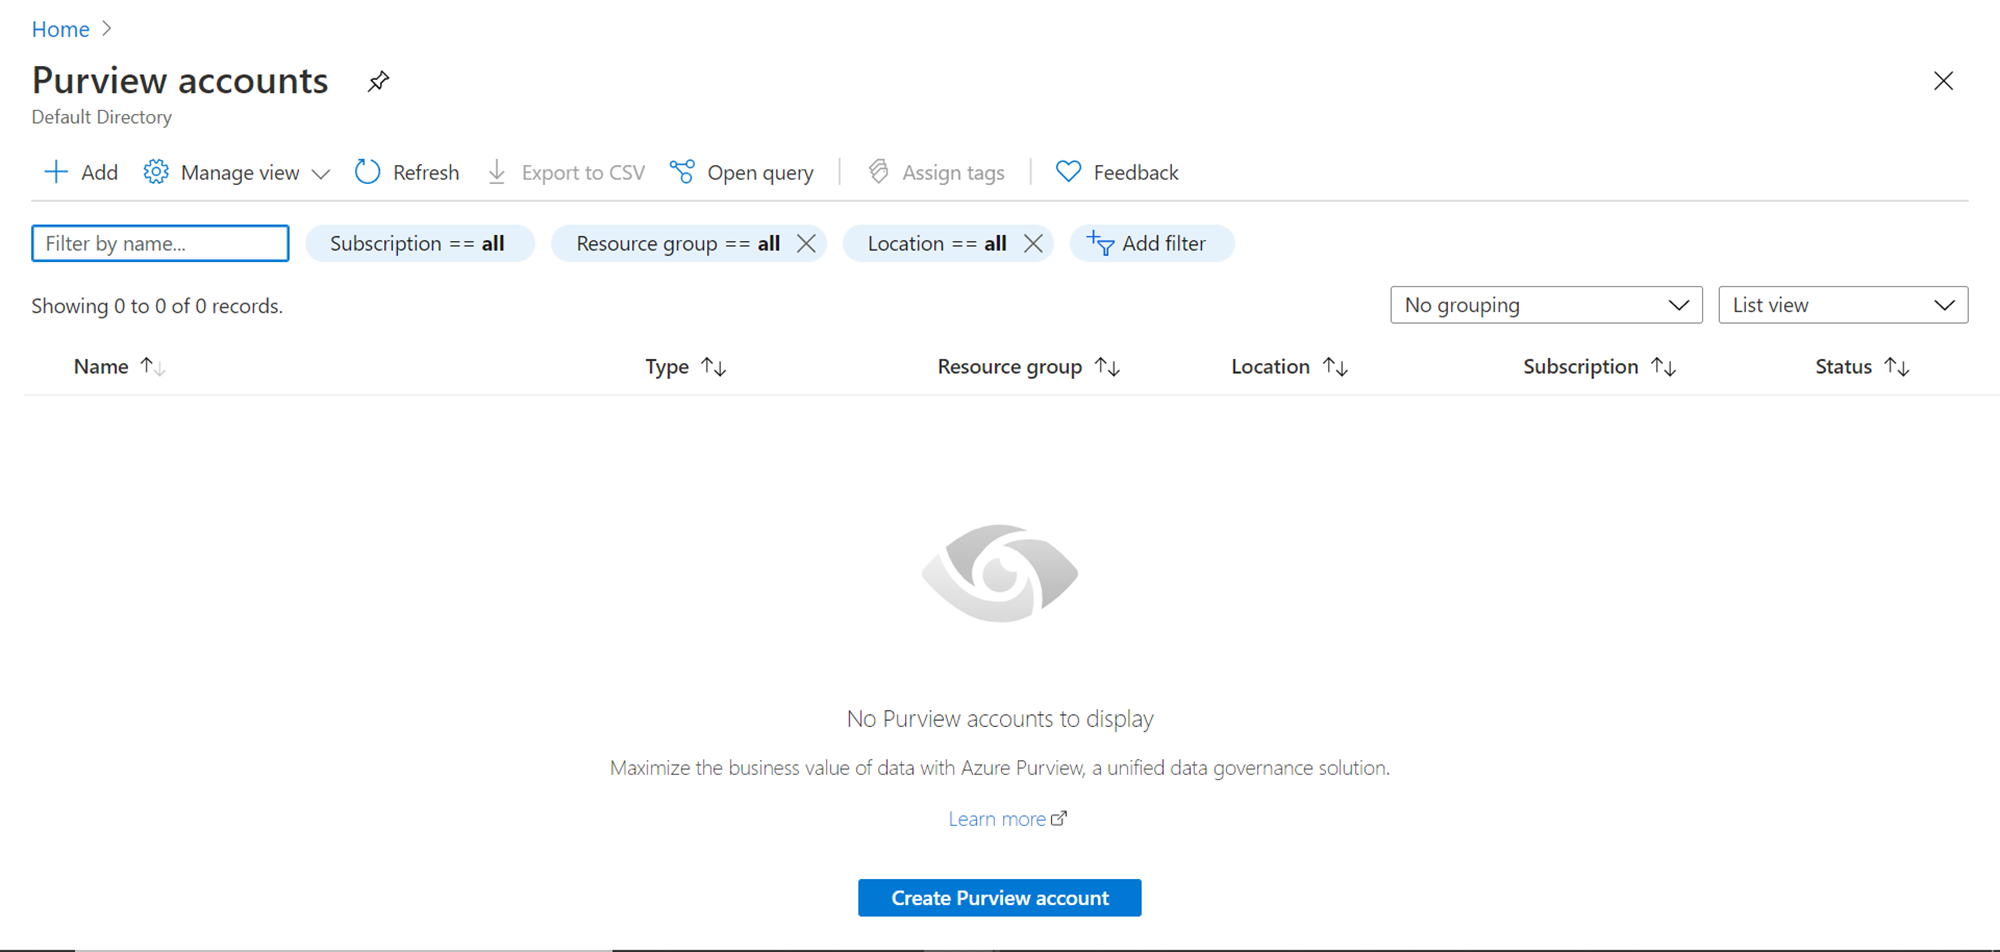The image size is (2000, 952).
Task: Click the Assign tags icon
Action: 878,172
